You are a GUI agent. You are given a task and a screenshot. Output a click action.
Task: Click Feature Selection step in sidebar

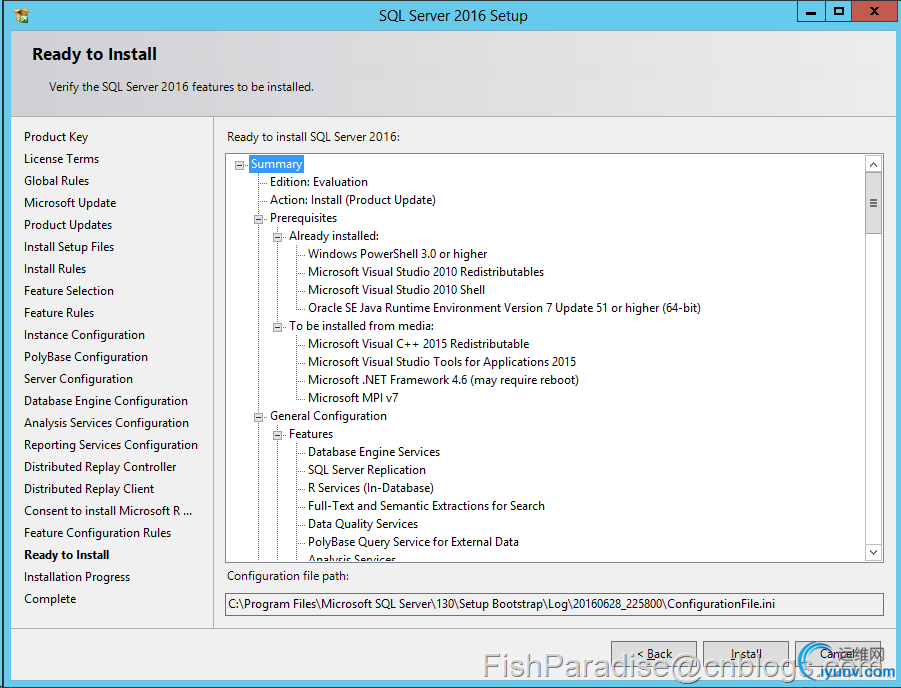point(69,291)
